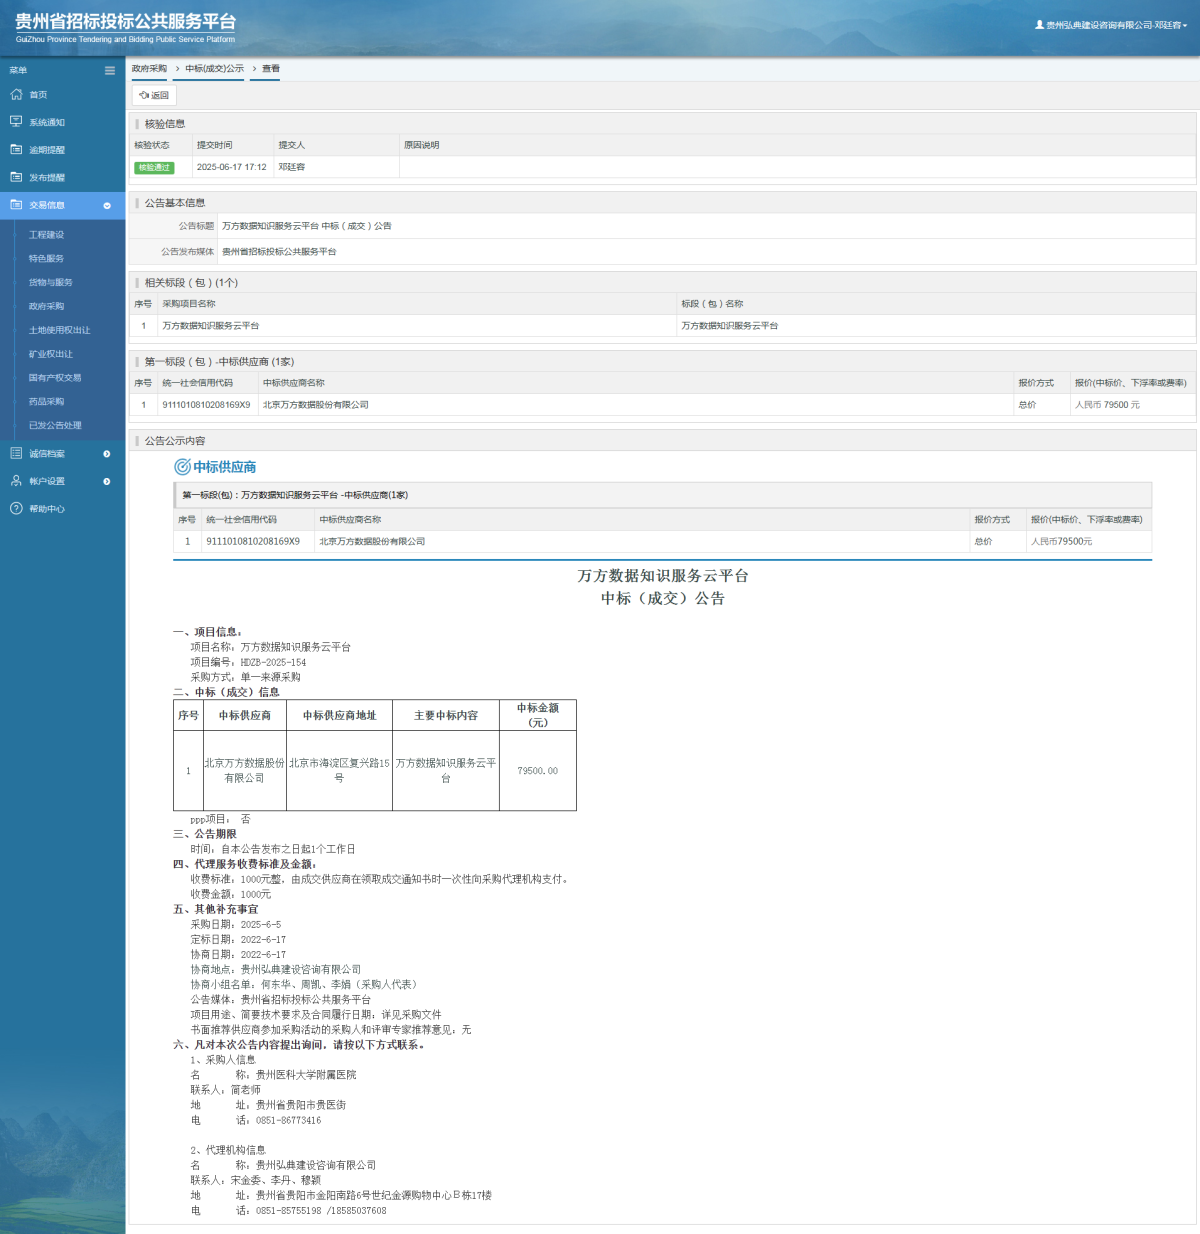Viewport: 1200px width, 1234px height.
Task: Click the hamburger menu collapse icon
Action: [x=110, y=70]
